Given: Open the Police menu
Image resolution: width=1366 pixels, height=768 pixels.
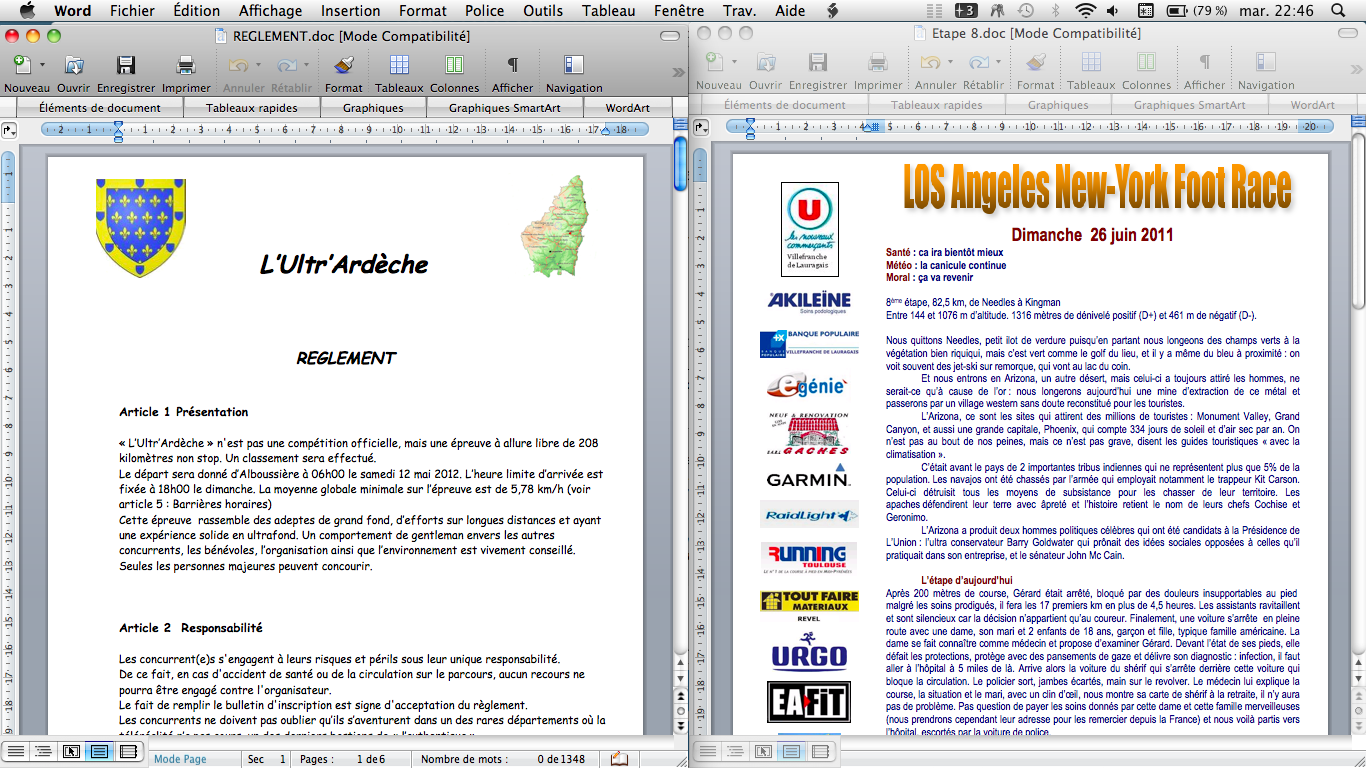Looking at the screenshot, I should [x=485, y=11].
